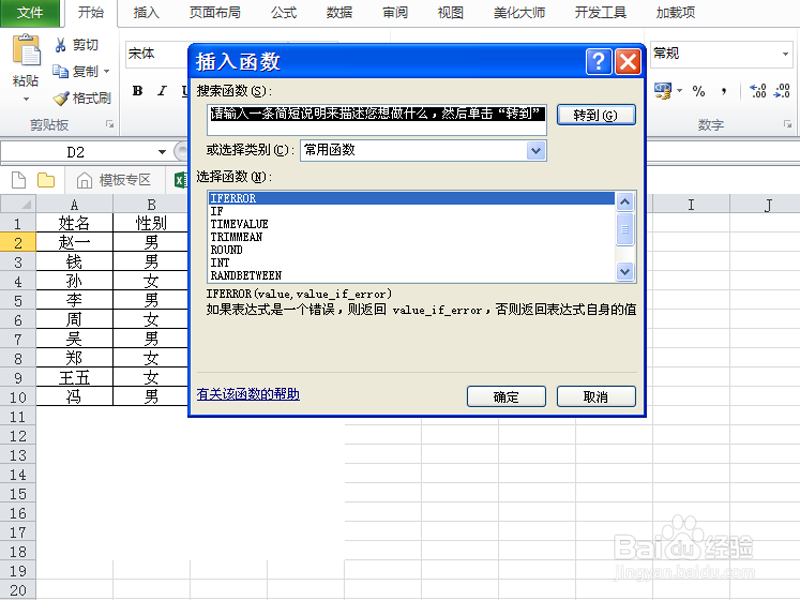Open the File tab
Image resolution: width=800 pixels, height=600 pixels.
point(30,13)
